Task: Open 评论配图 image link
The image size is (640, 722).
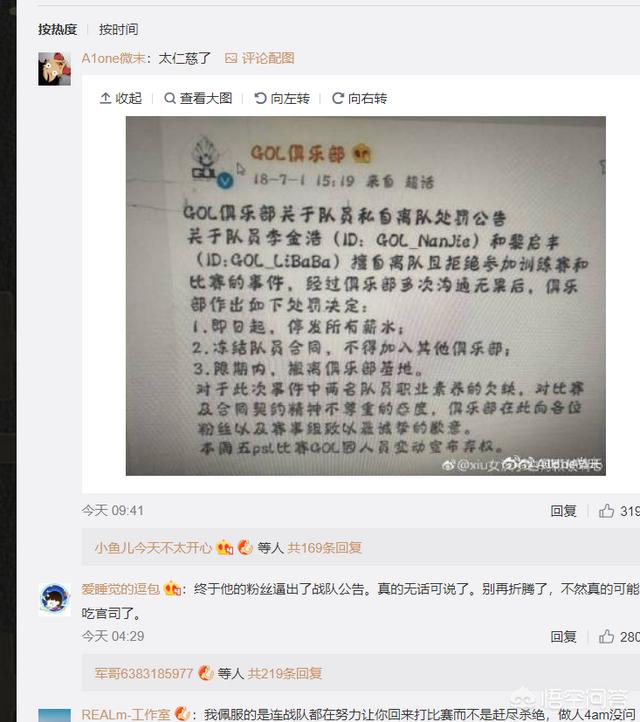Action: tap(260, 58)
